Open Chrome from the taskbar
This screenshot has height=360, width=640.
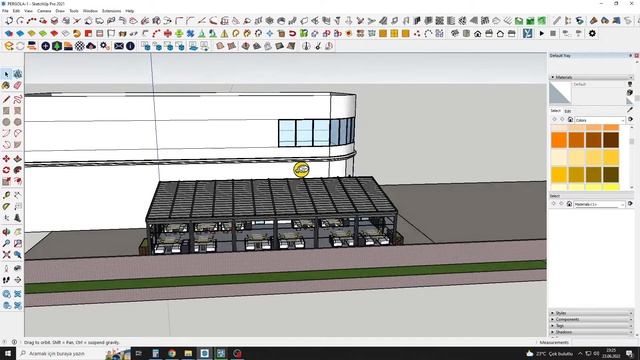click(172, 353)
